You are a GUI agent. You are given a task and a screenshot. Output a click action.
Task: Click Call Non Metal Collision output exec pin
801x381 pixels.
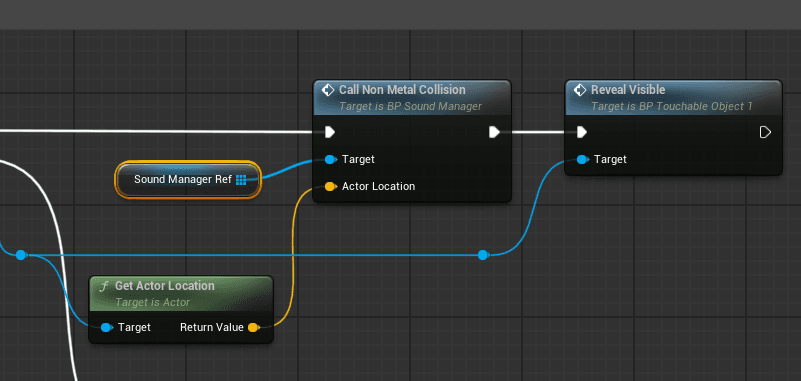(494, 132)
